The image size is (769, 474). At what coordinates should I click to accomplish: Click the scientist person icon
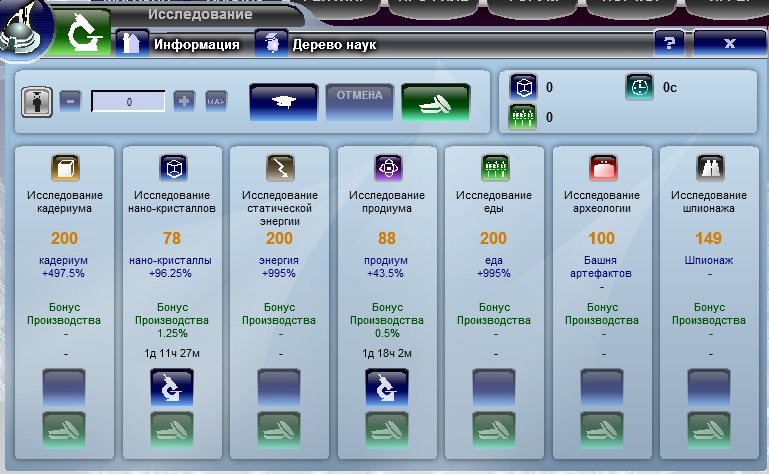[x=37, y=101]
